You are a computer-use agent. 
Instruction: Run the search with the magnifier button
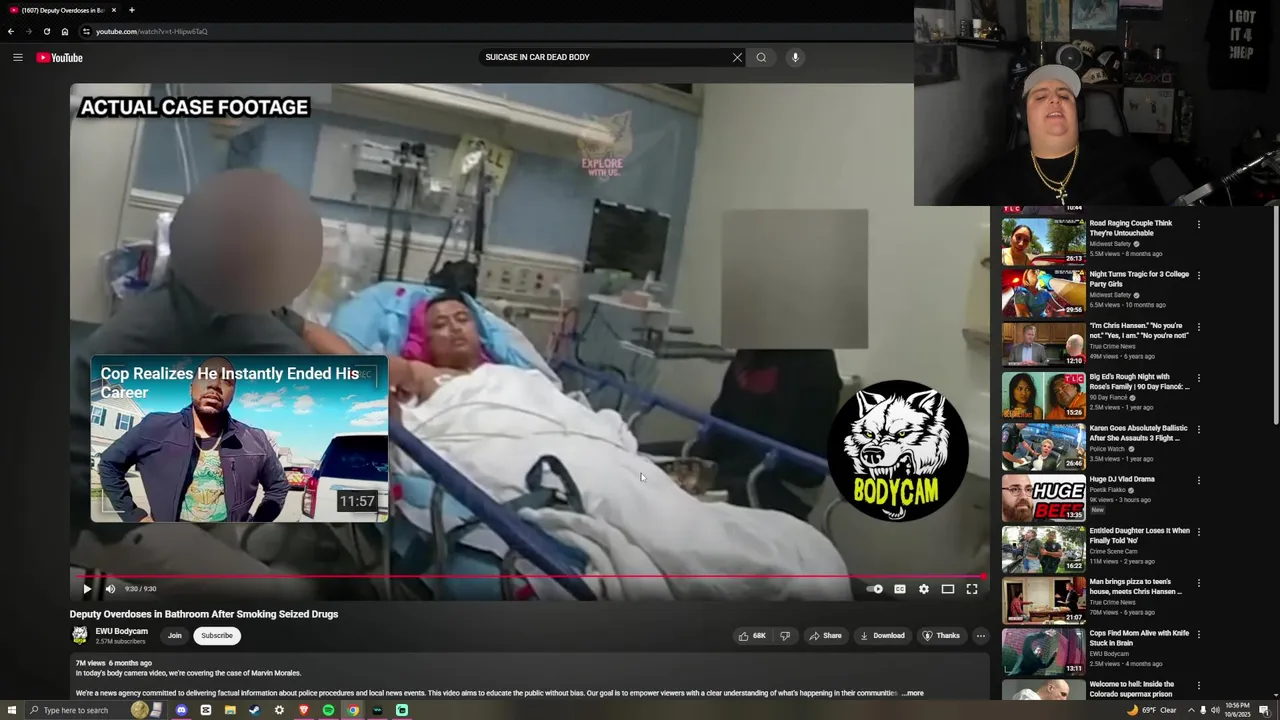coord(761,57)
